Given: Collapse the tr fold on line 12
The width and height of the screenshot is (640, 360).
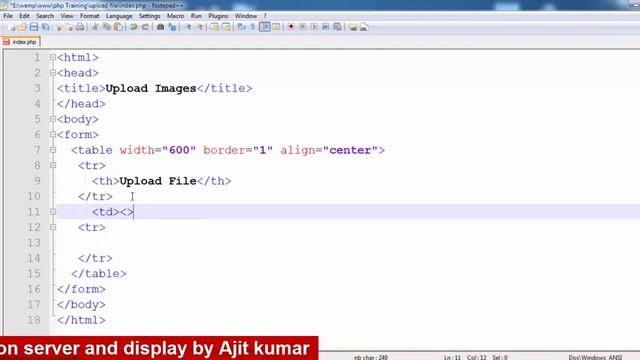Looking at the screenshot, I should (53, 227).
